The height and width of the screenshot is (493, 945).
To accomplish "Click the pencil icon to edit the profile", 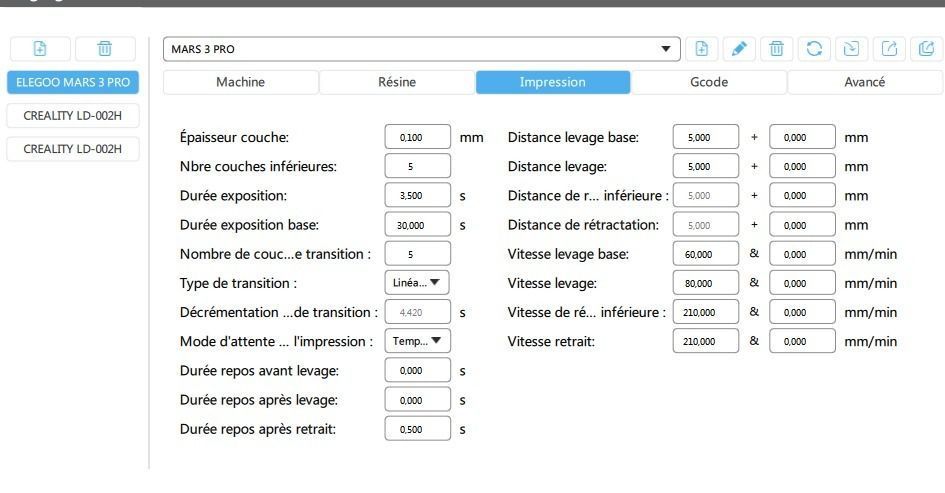I will click(x=738, y=48).
